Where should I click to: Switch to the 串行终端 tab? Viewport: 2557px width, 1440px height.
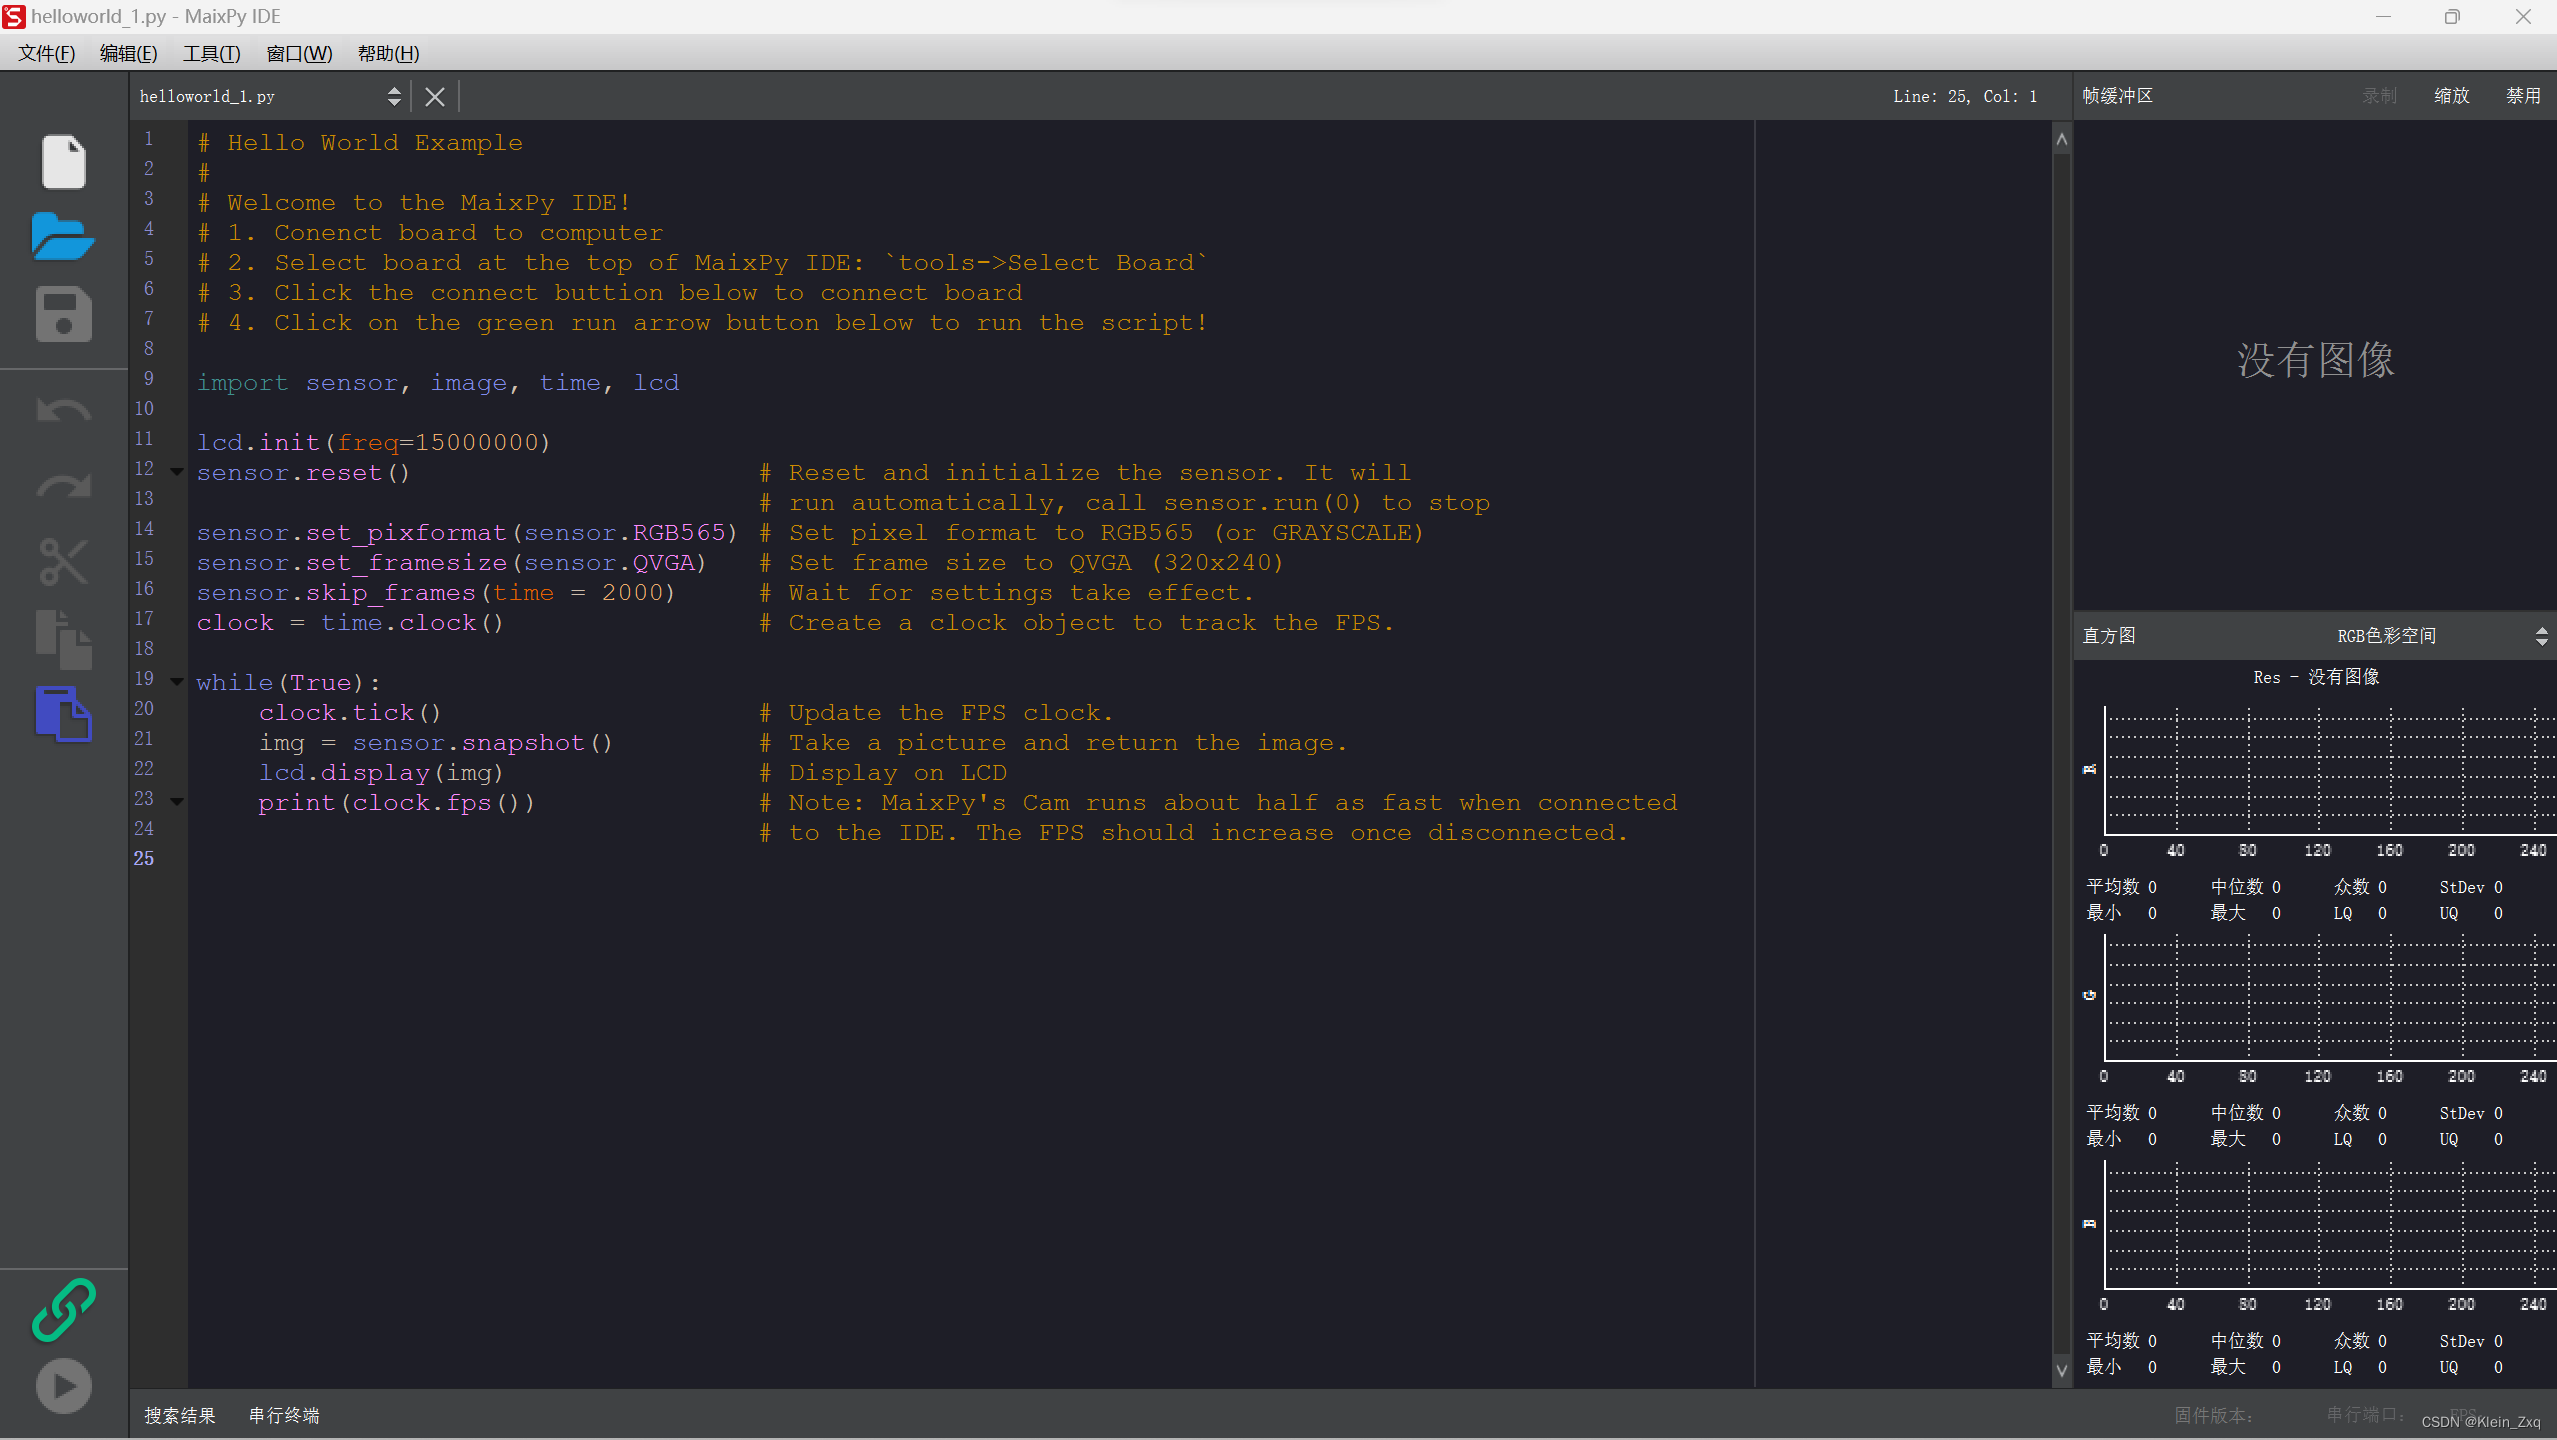(x=284, y=1415)
